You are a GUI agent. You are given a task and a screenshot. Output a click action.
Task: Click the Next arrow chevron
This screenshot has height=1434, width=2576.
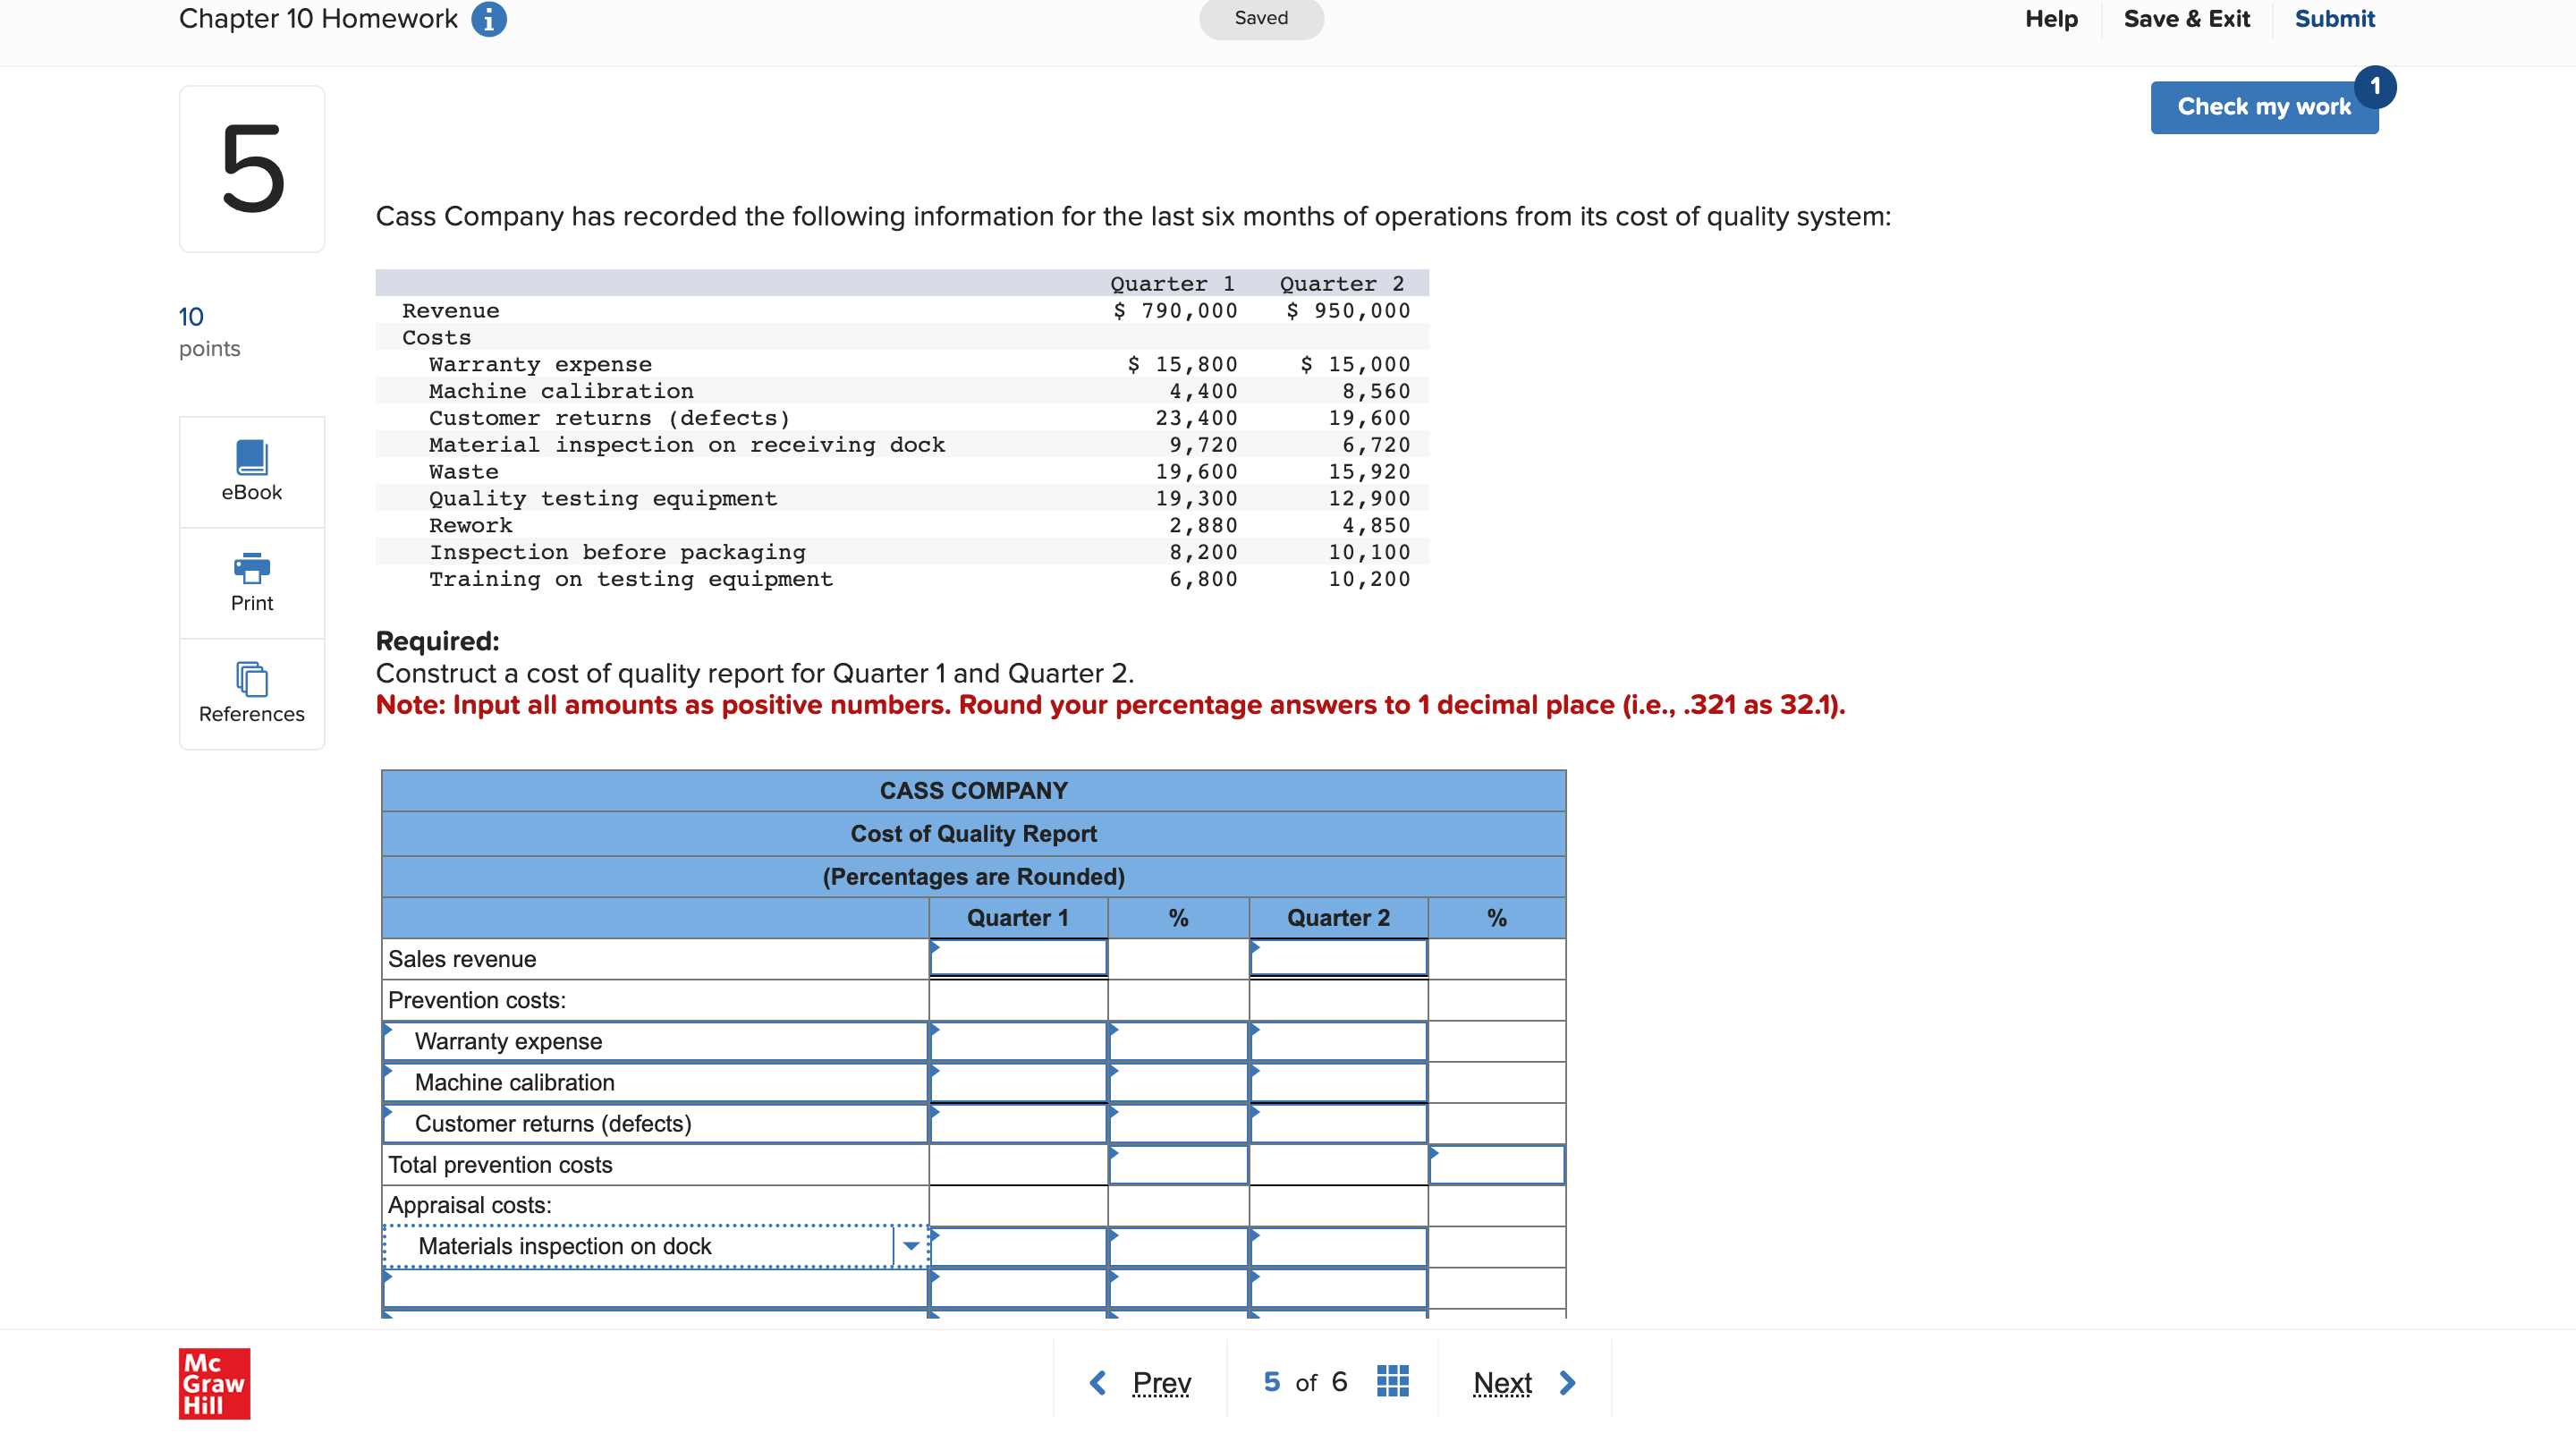pyautogui.click(x=1567, y=1382)
